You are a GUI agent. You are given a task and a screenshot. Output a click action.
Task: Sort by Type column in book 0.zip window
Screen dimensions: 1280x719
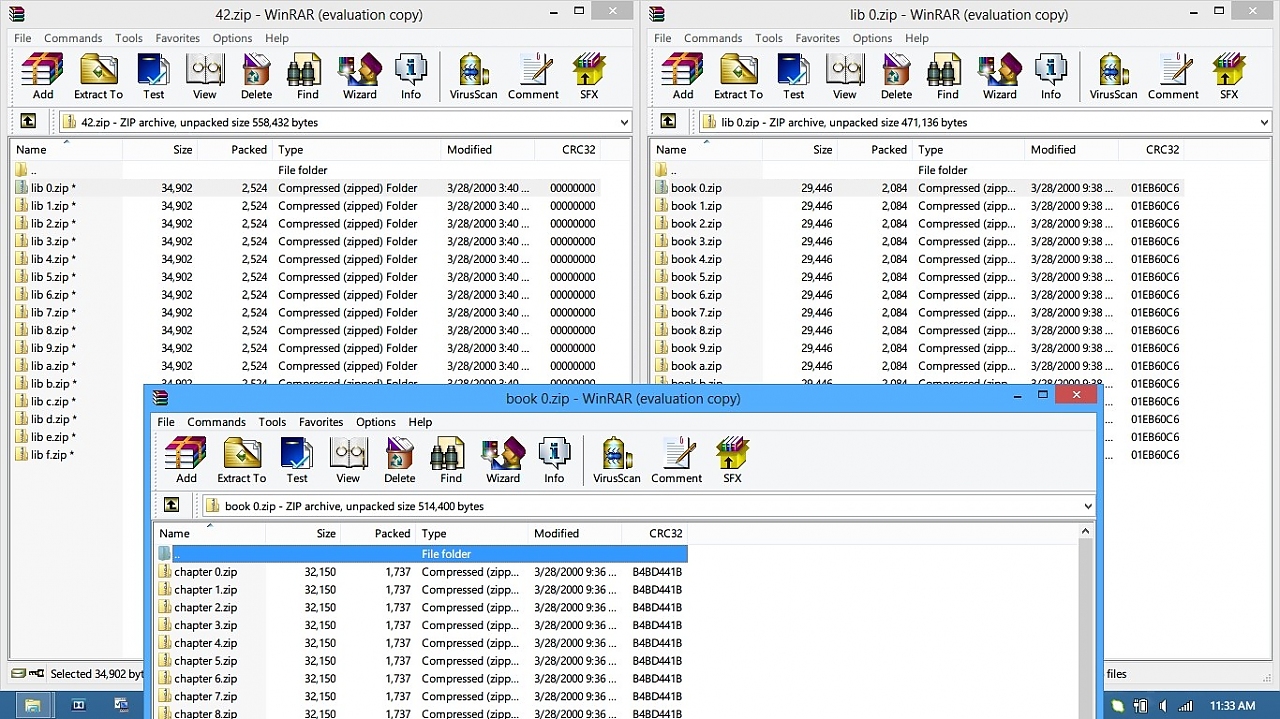click(x=472, y=534)
